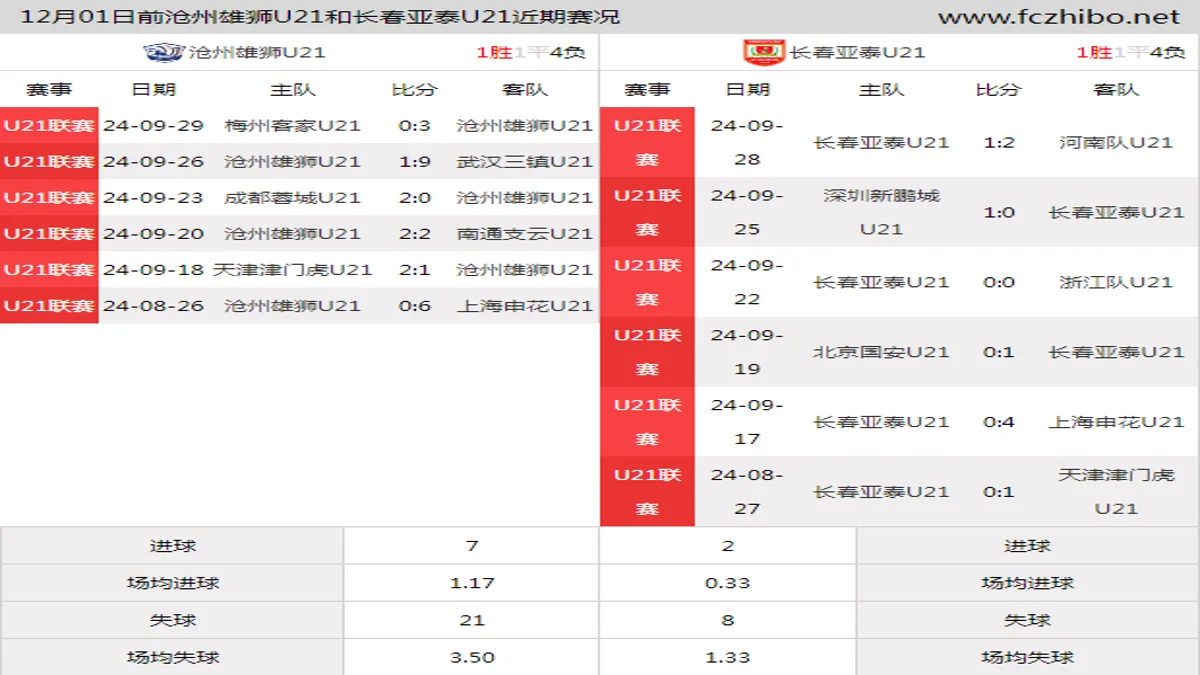Click the U21联赛 badge on the 24-09-23 row
The width and height of the screenshot is (1200, 675).
point(49,197)
